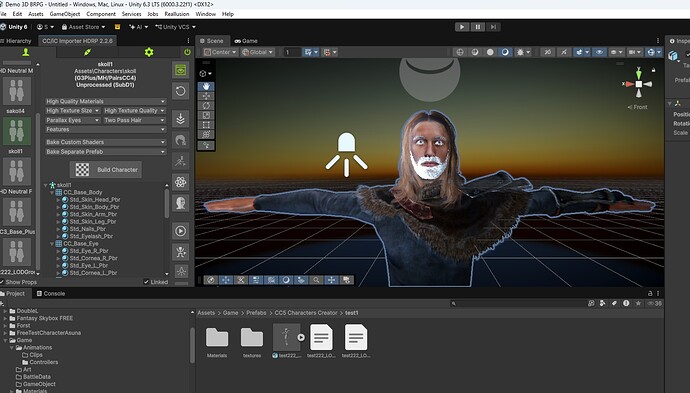Click the stick-figure rig icon button

180,252
